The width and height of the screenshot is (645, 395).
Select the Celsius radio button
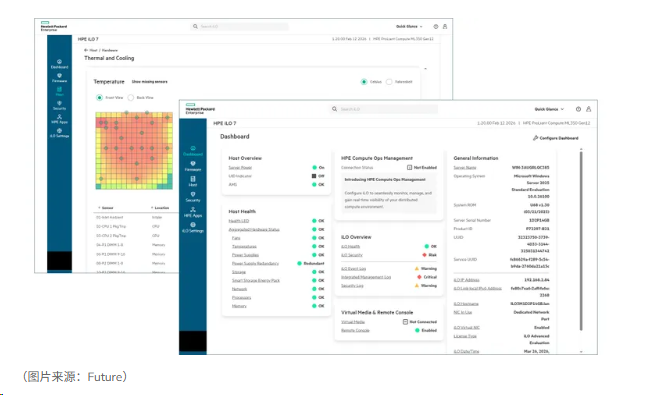click(x=364, y=81)
